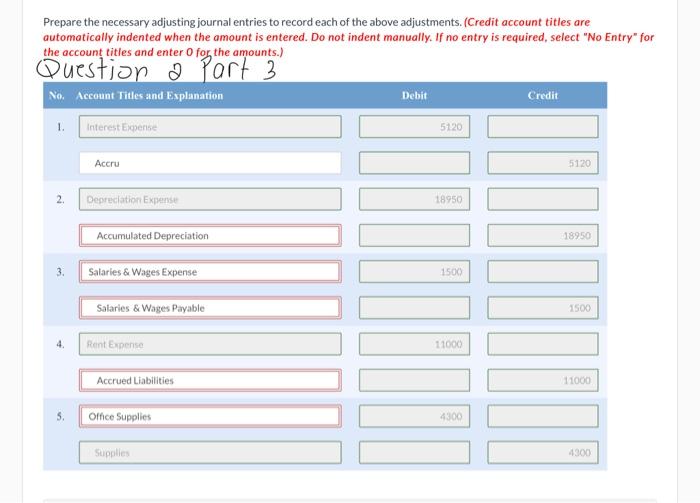Click empty debit field beside Salaries & Wages Payable
This screenshot has width=700, height=503.
[414, 308]
